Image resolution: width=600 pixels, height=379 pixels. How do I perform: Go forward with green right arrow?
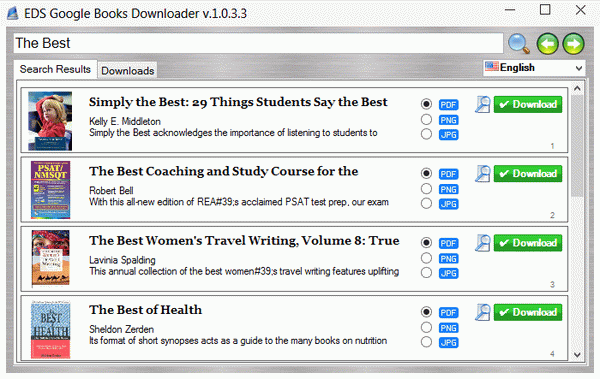[573, 44]
